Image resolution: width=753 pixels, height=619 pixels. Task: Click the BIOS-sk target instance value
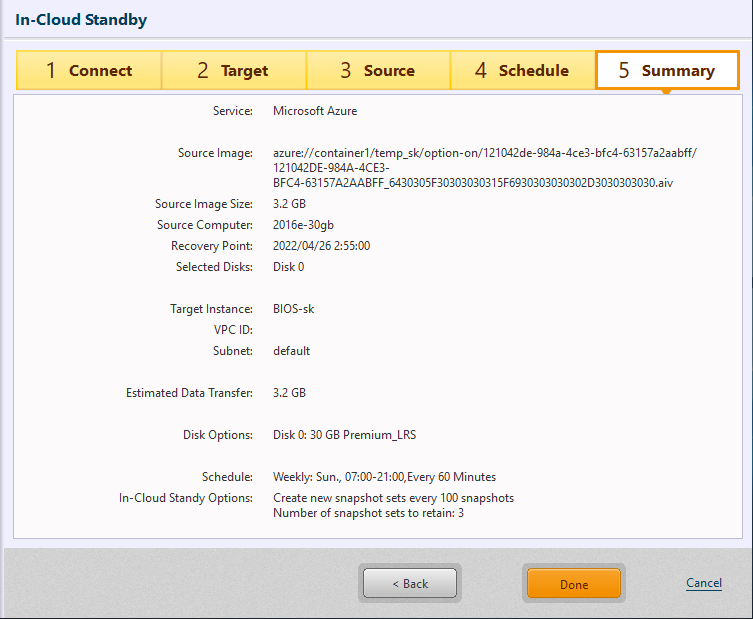pos(294,309)
